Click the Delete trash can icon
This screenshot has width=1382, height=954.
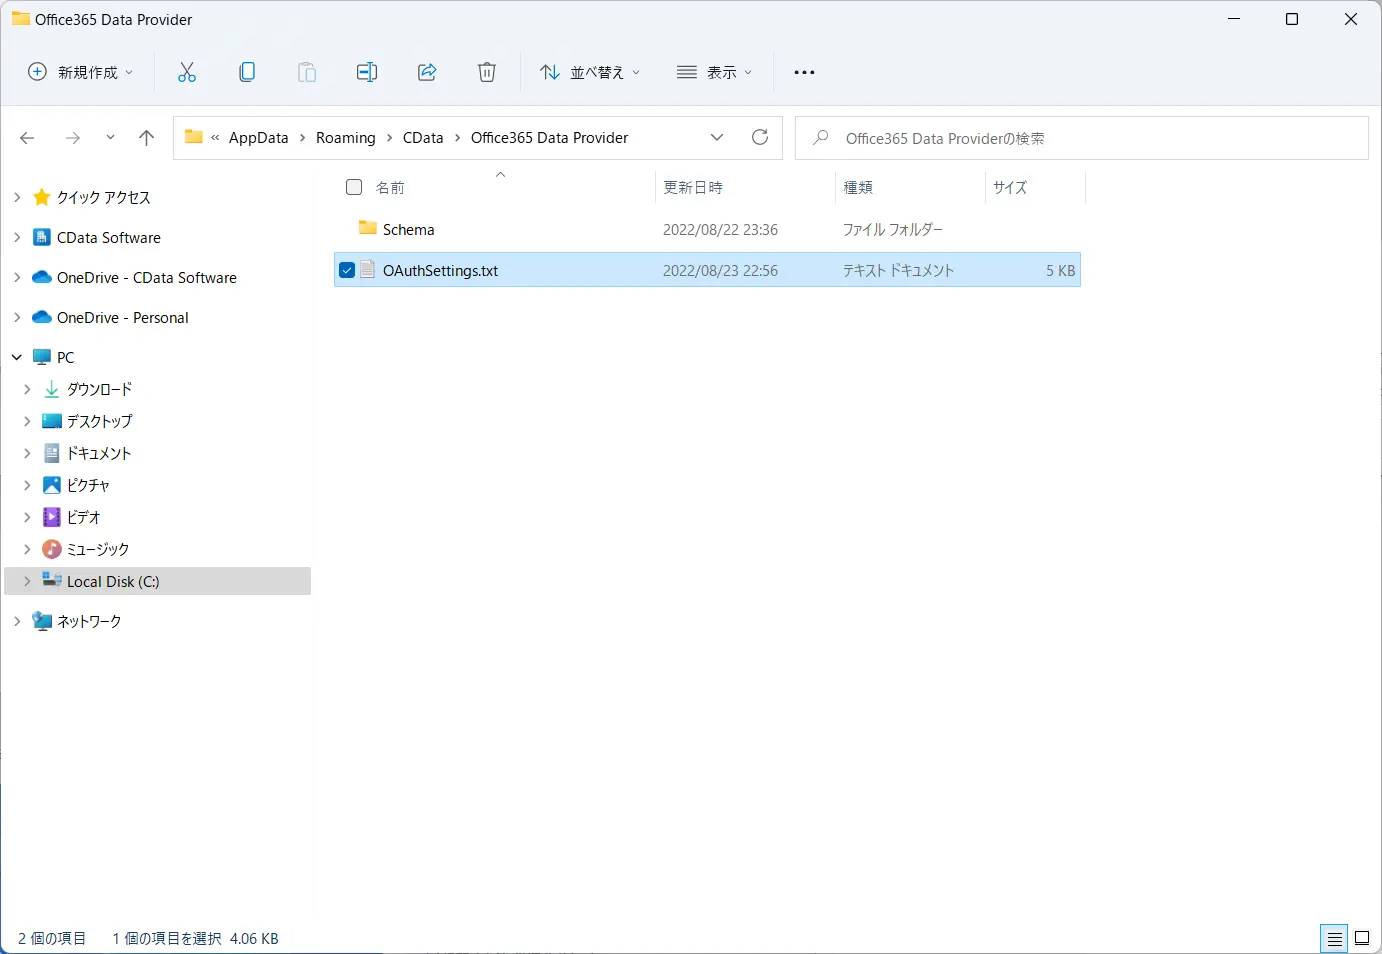click(487, 72)
